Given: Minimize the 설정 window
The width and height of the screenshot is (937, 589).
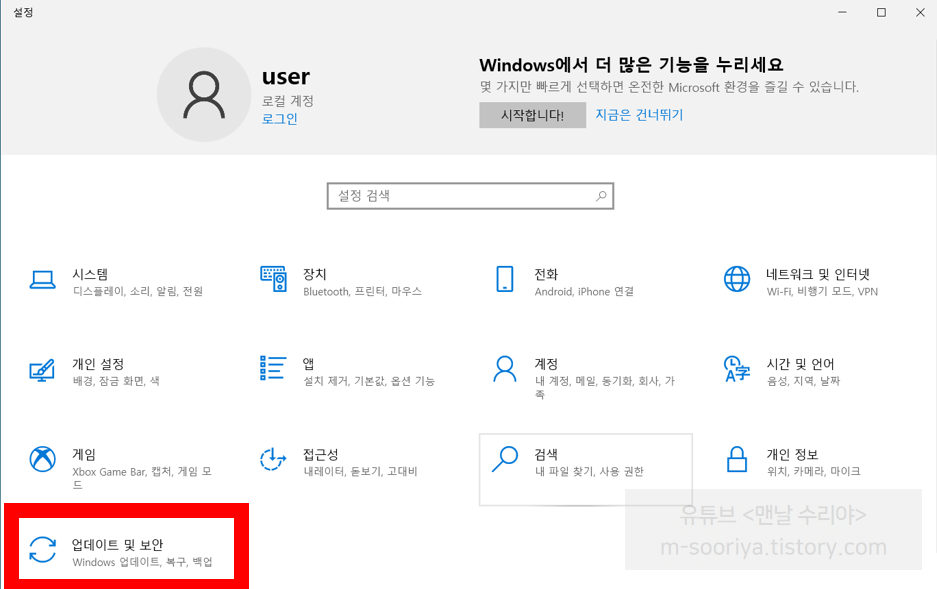Looking at the screenshot, I should click(x=843, y=12).
